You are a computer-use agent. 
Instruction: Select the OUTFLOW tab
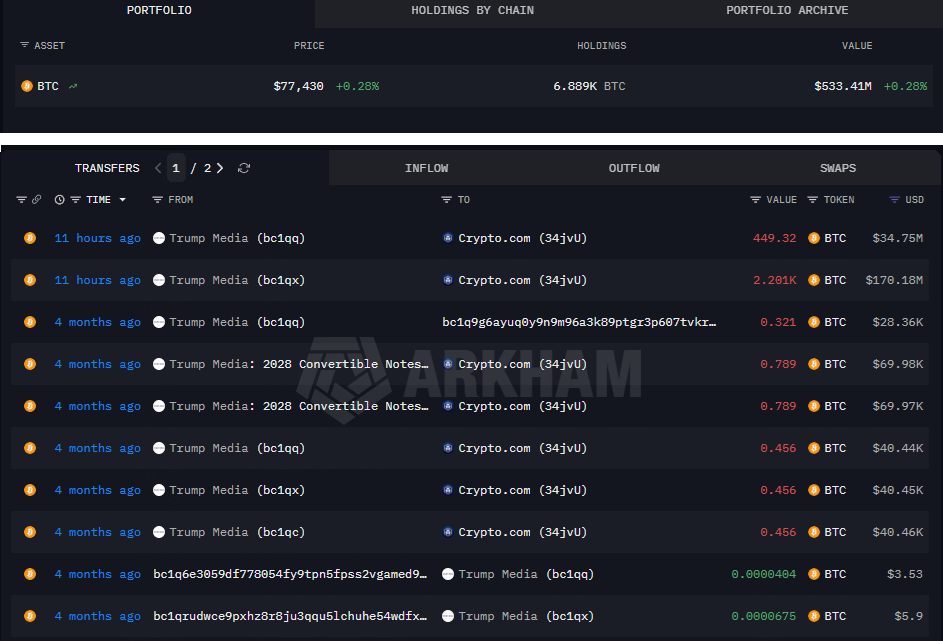634,168
